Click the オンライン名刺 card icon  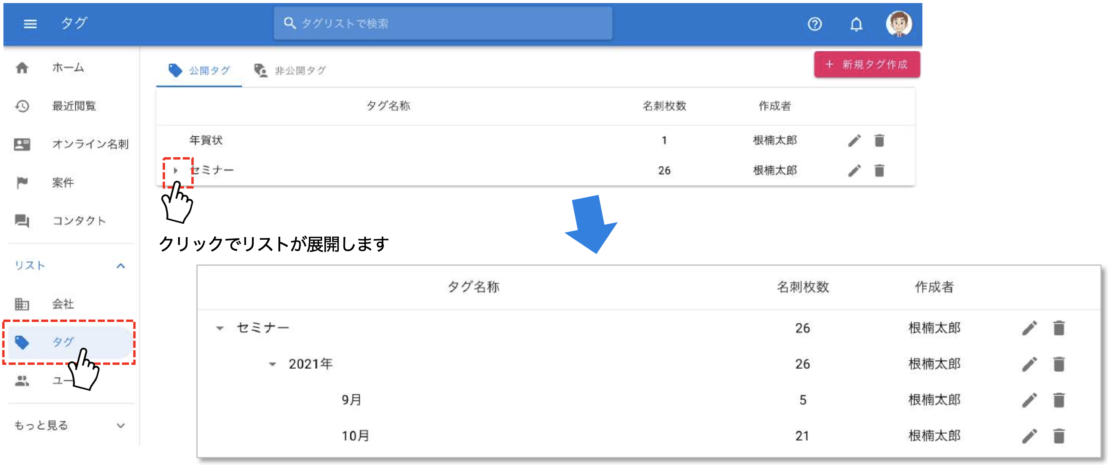pos(22,144)
